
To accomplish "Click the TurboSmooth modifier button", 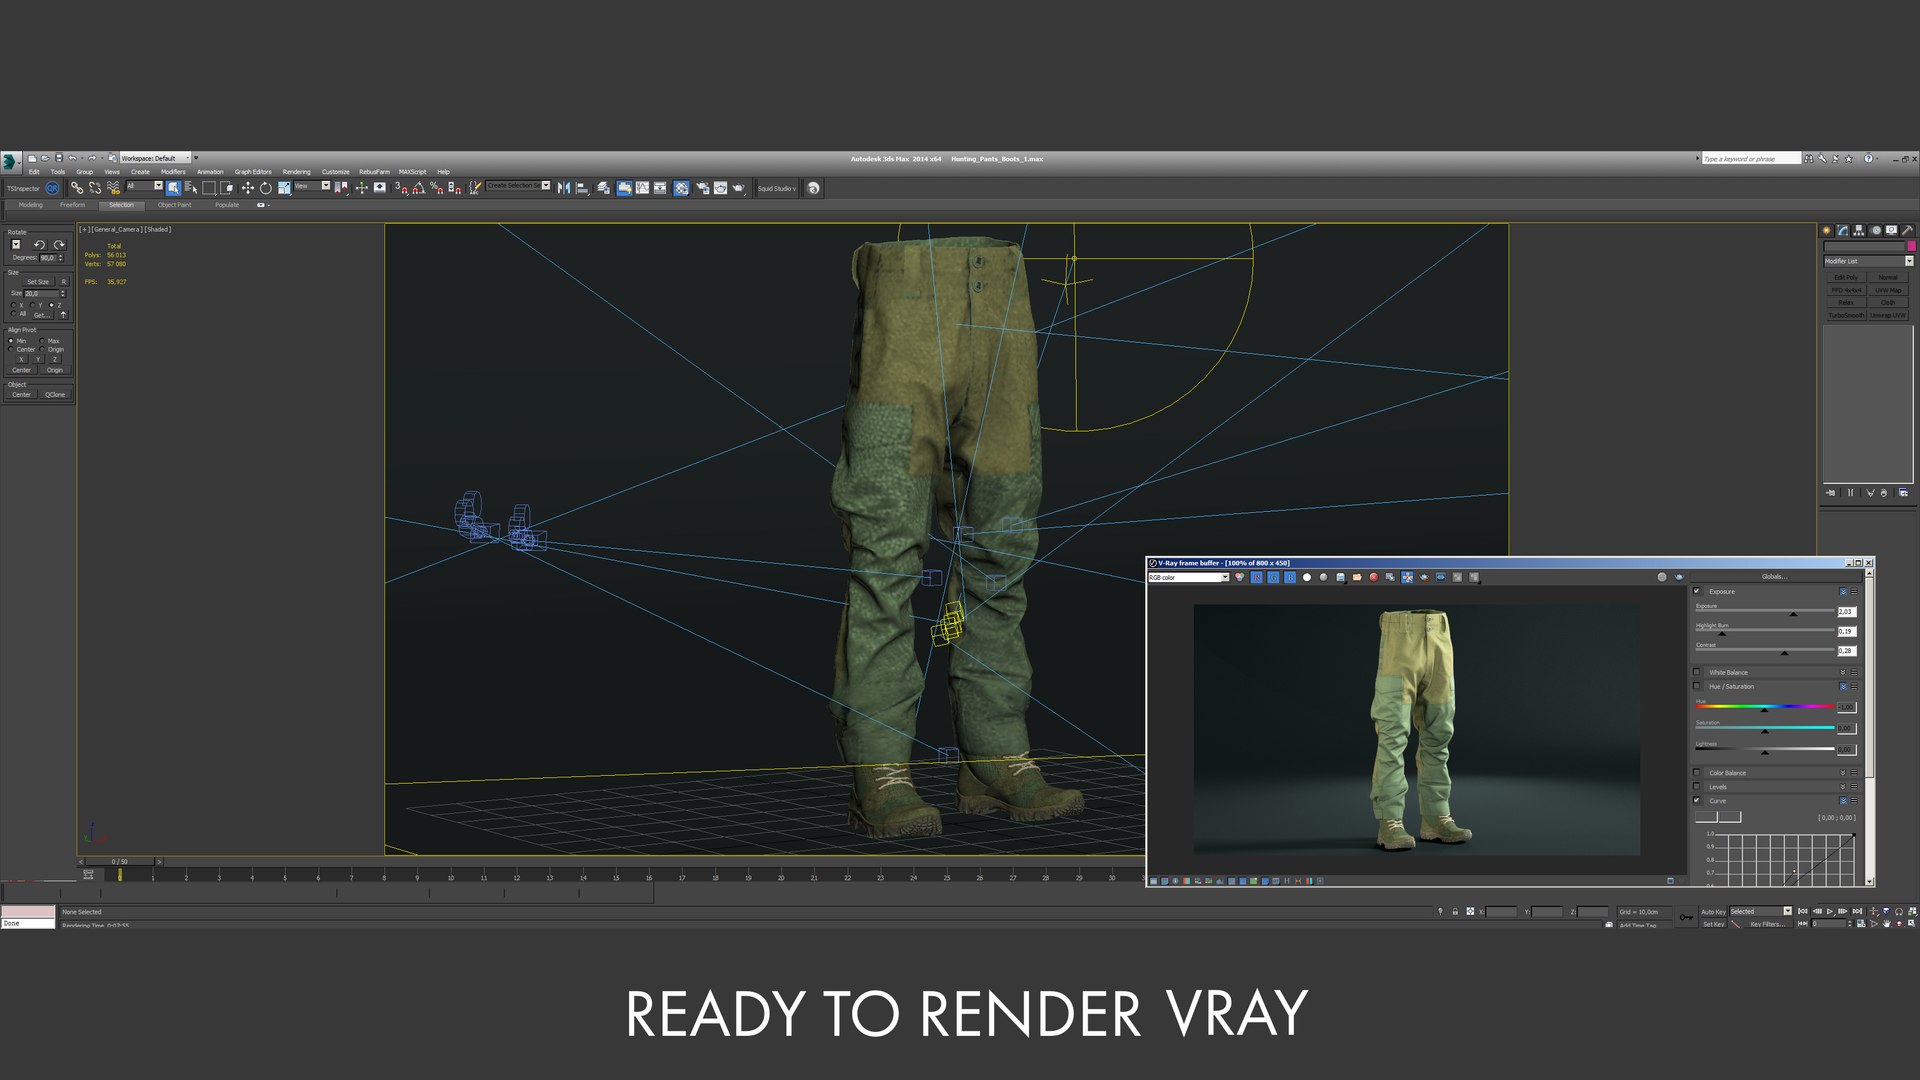I will [x=1846, y=315].
